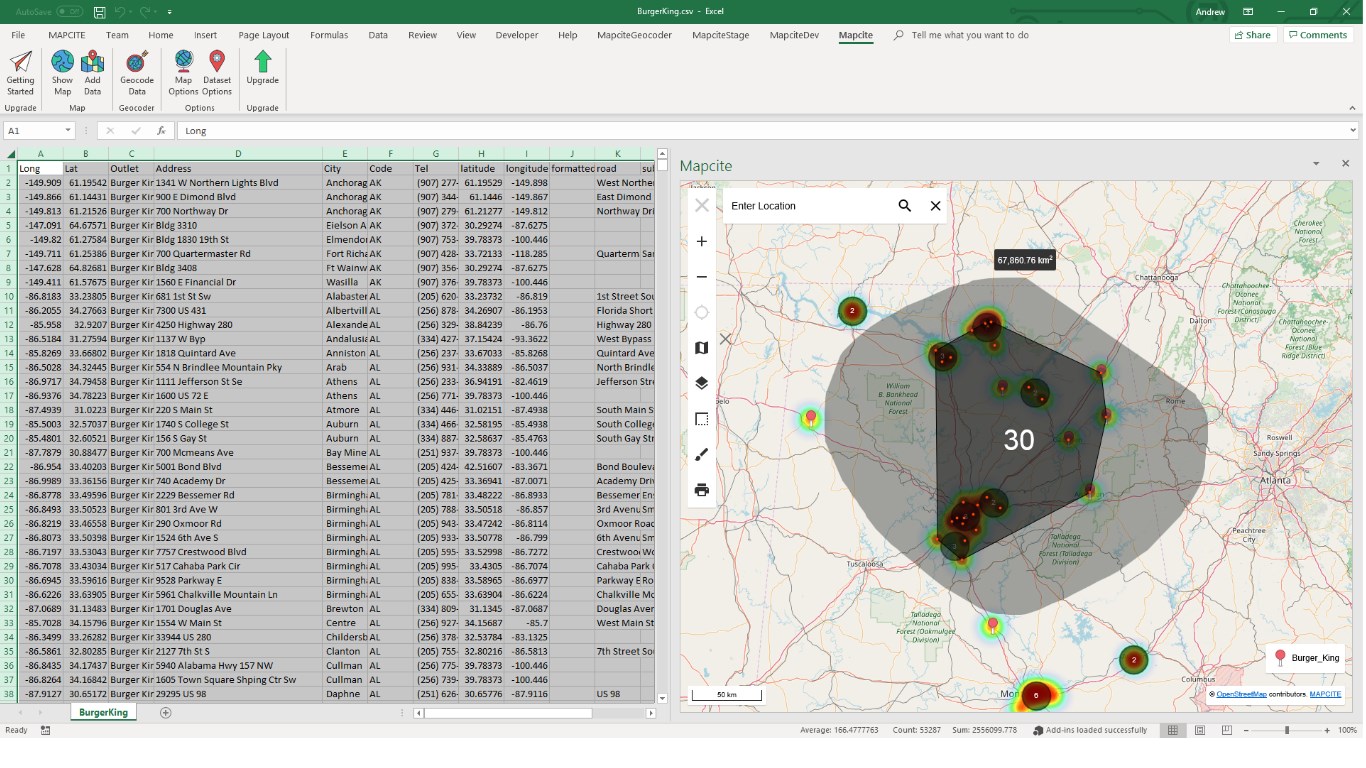Open Dataset Options in the ribbon
This screenshot has width=1366, height=768.
[x=217, y=72]
